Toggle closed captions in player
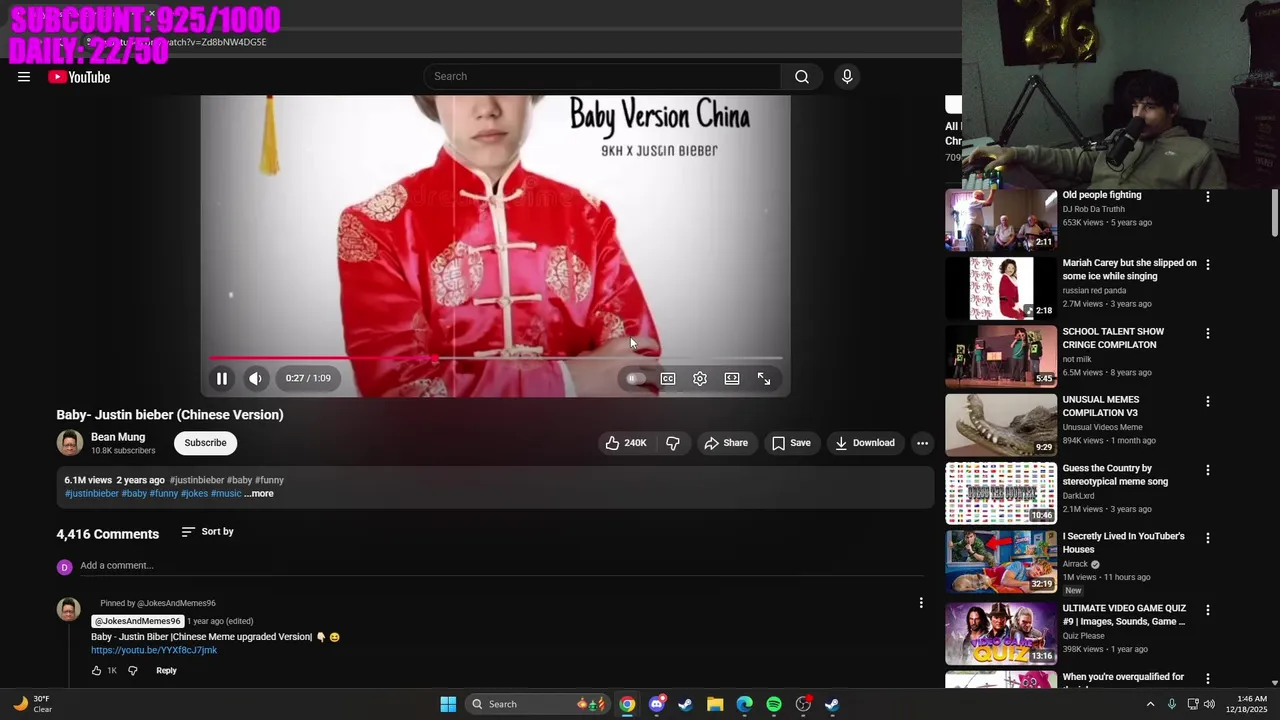 click(668, 379)
